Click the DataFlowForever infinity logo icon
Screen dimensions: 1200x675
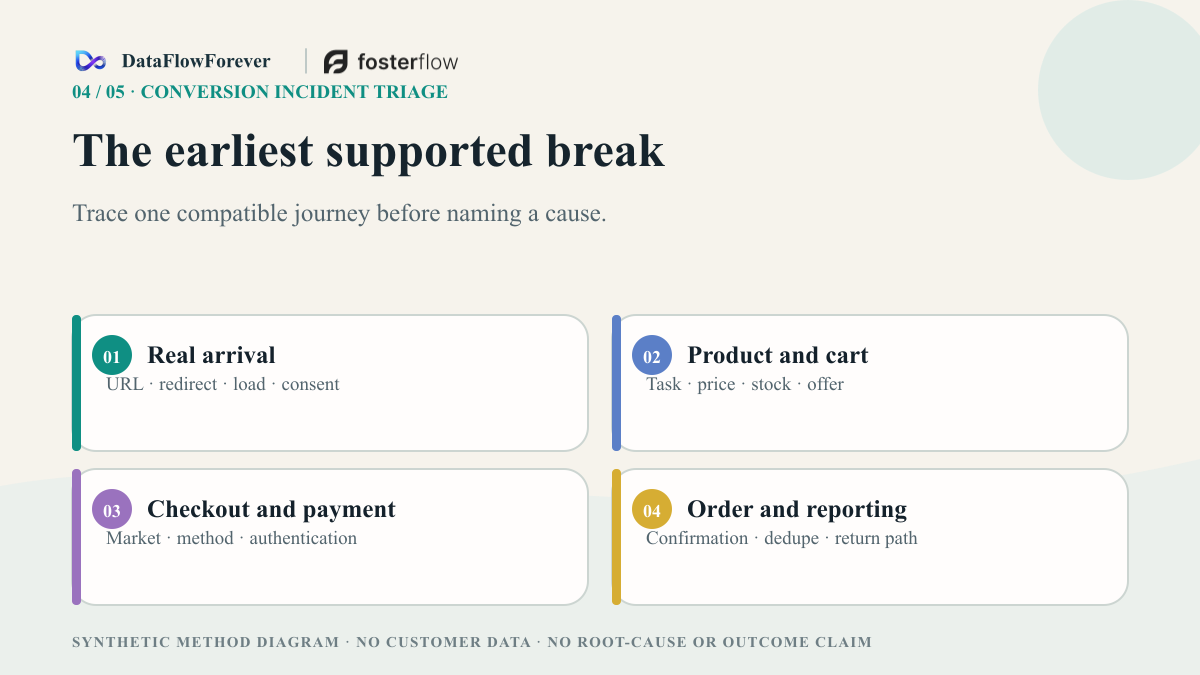pos(90,61)
